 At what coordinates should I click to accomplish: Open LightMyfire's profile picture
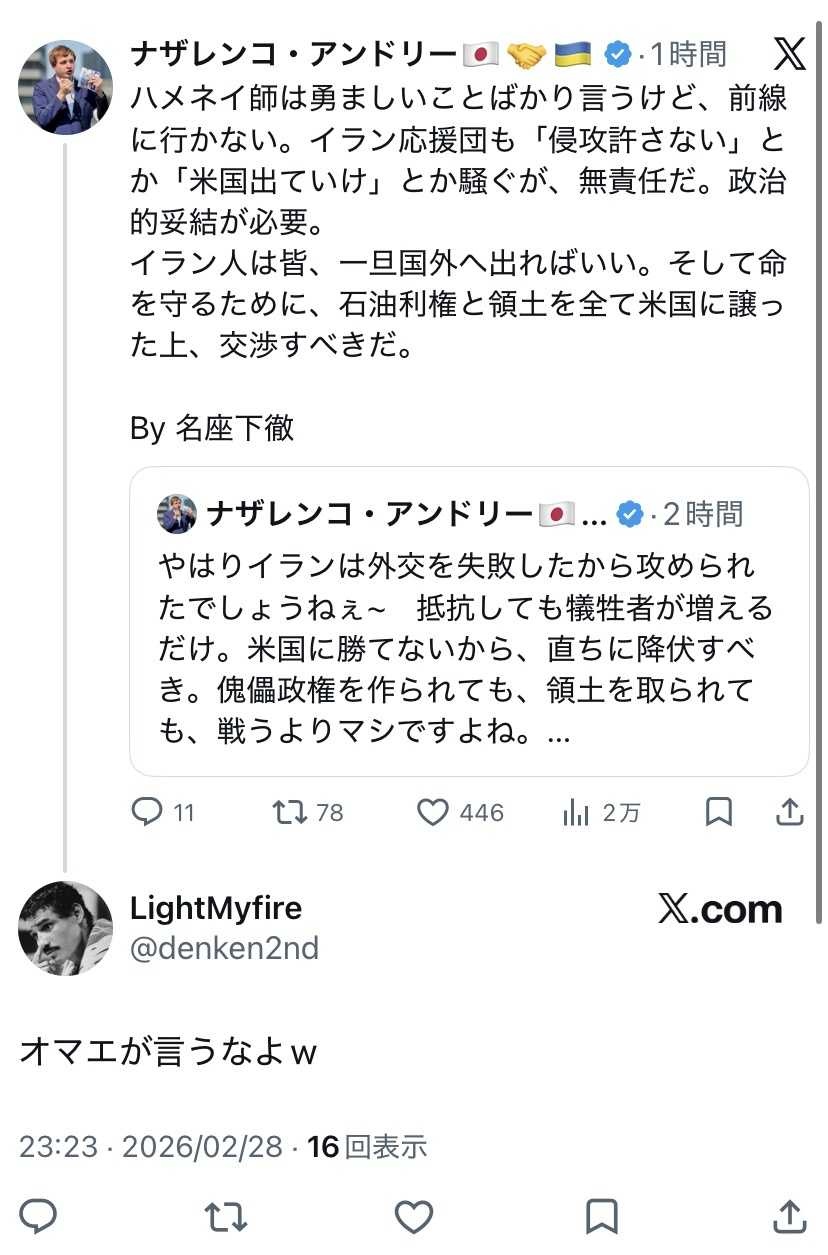click(x=65, y=928)
